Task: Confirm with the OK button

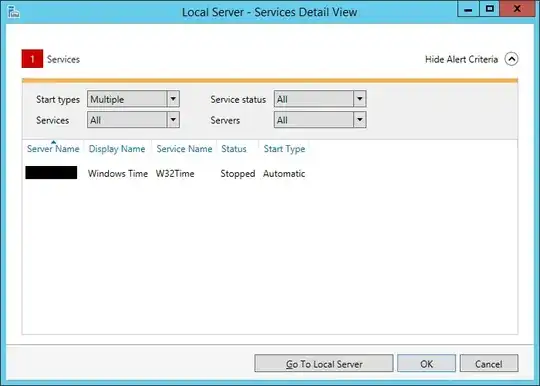Action: click(x=426, y=364)
